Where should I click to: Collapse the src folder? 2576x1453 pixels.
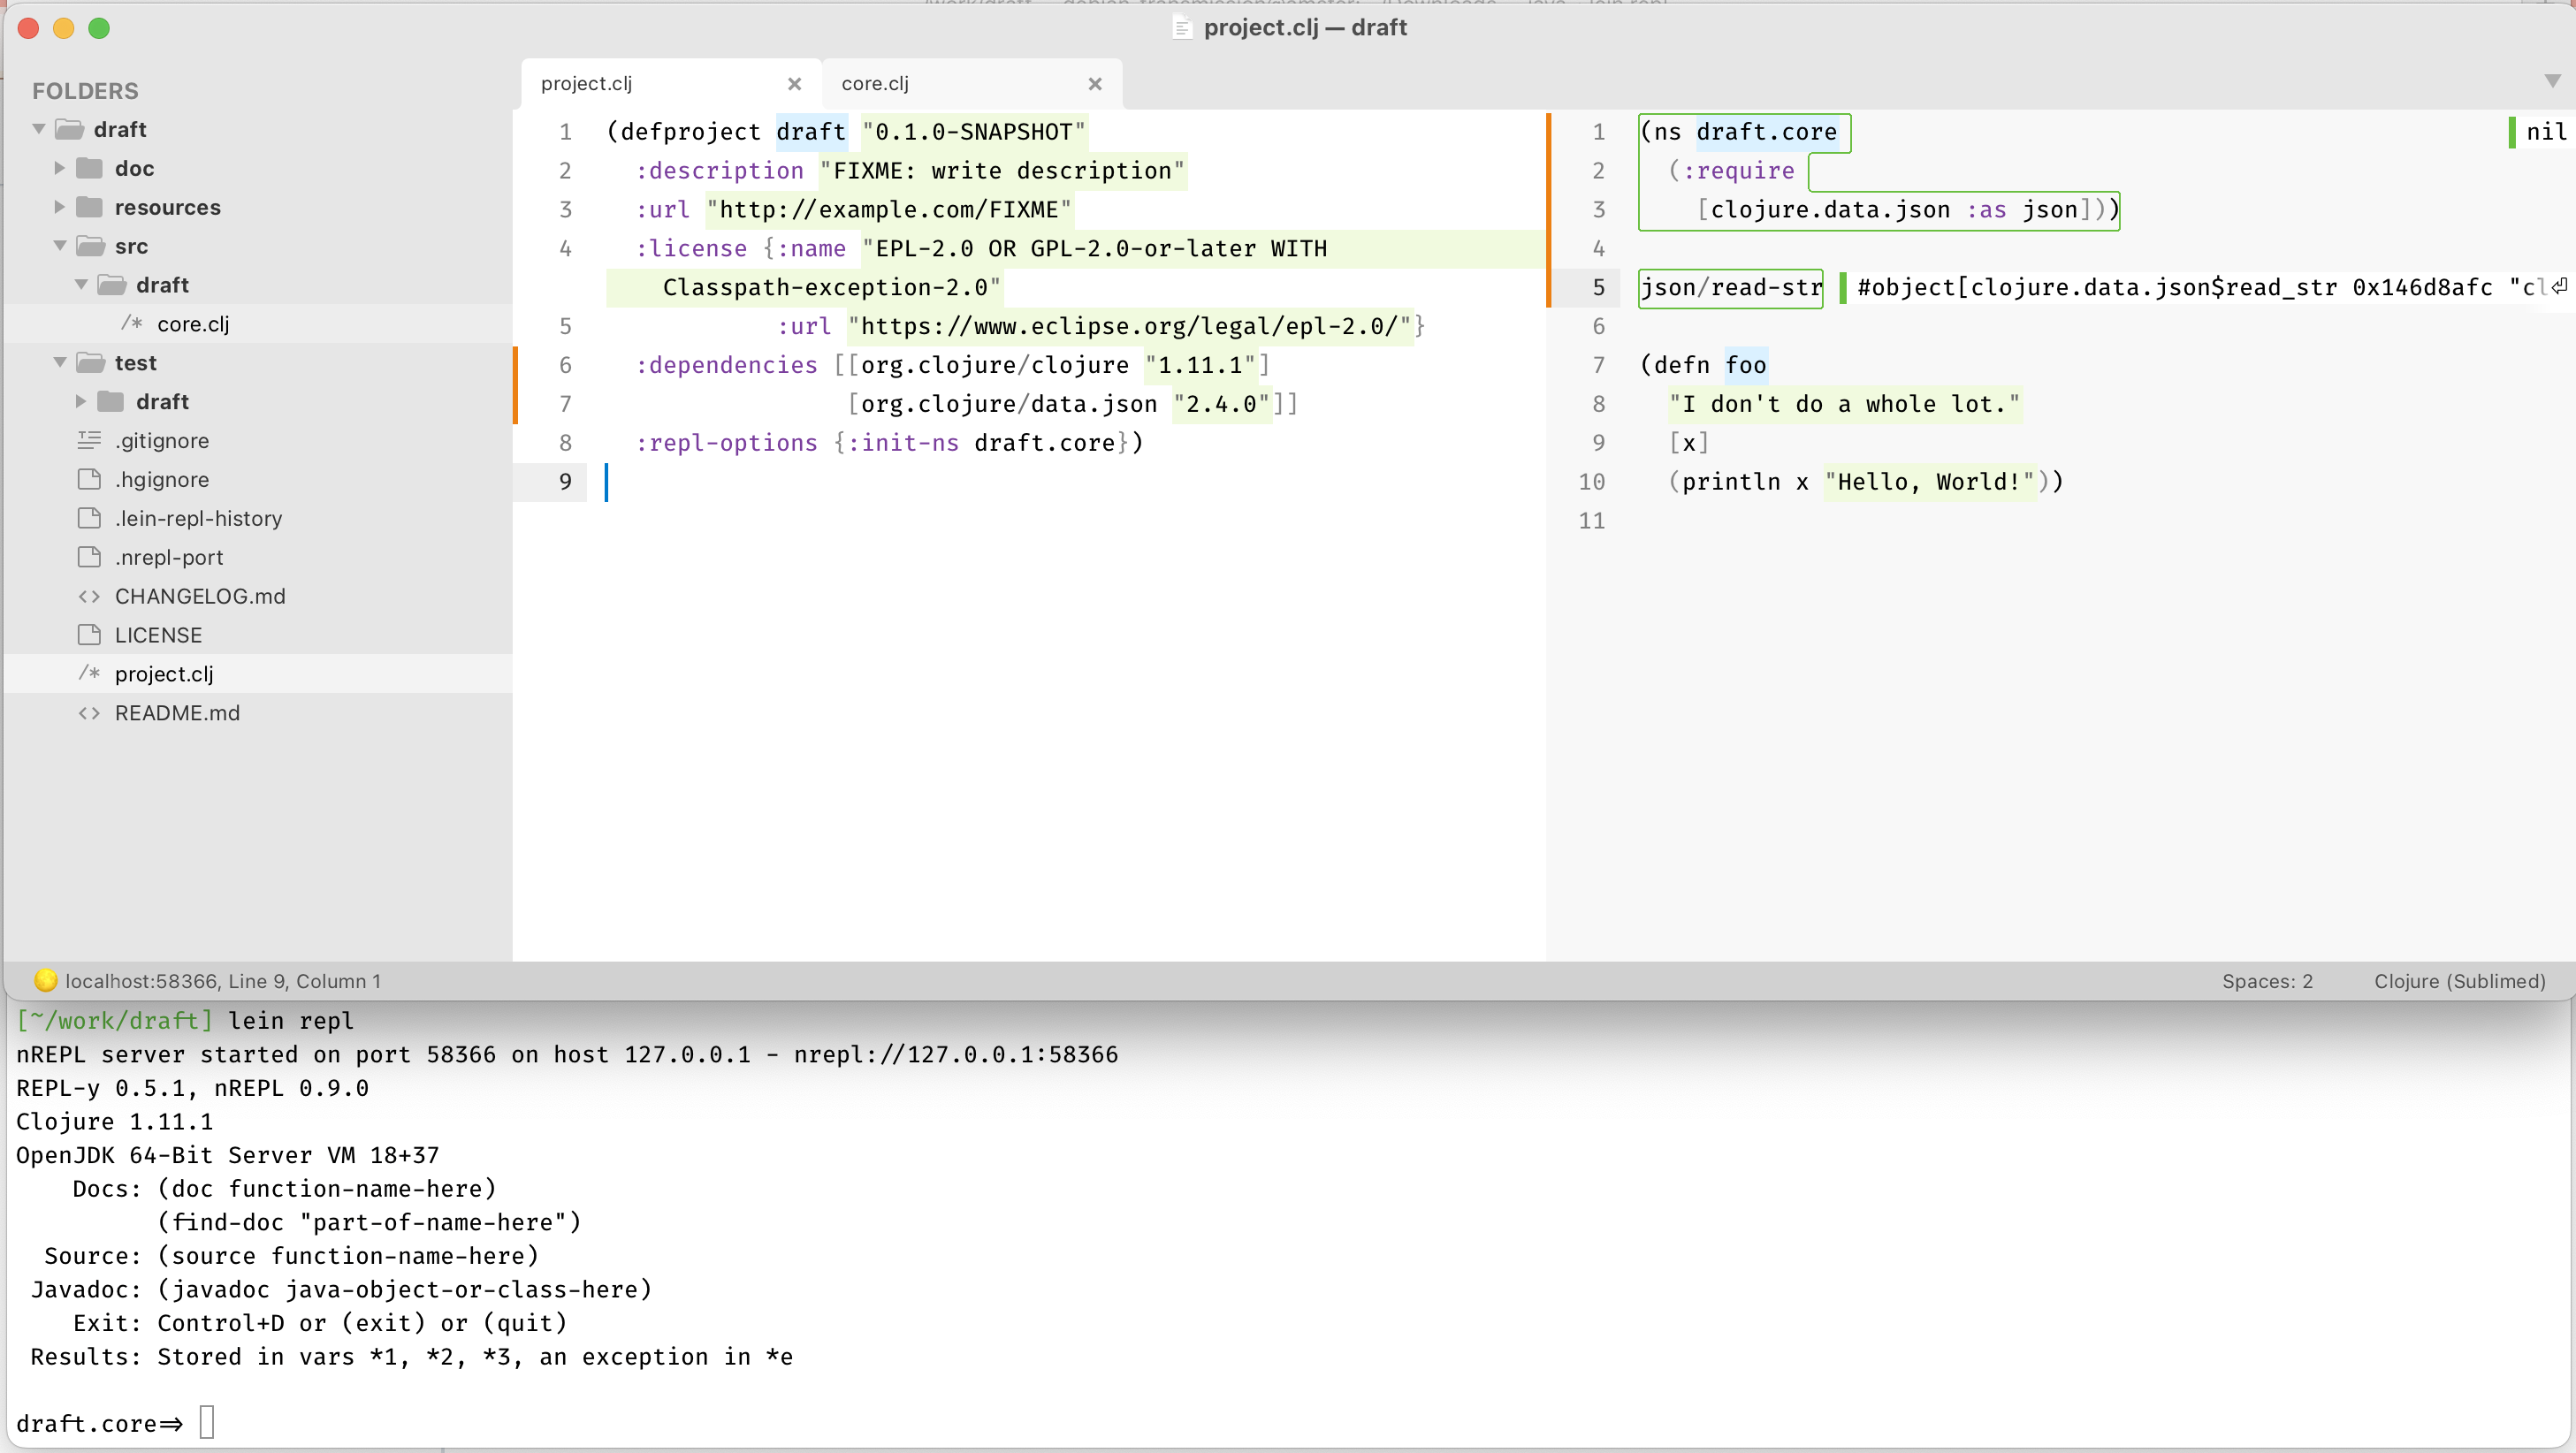pos(60,245)
